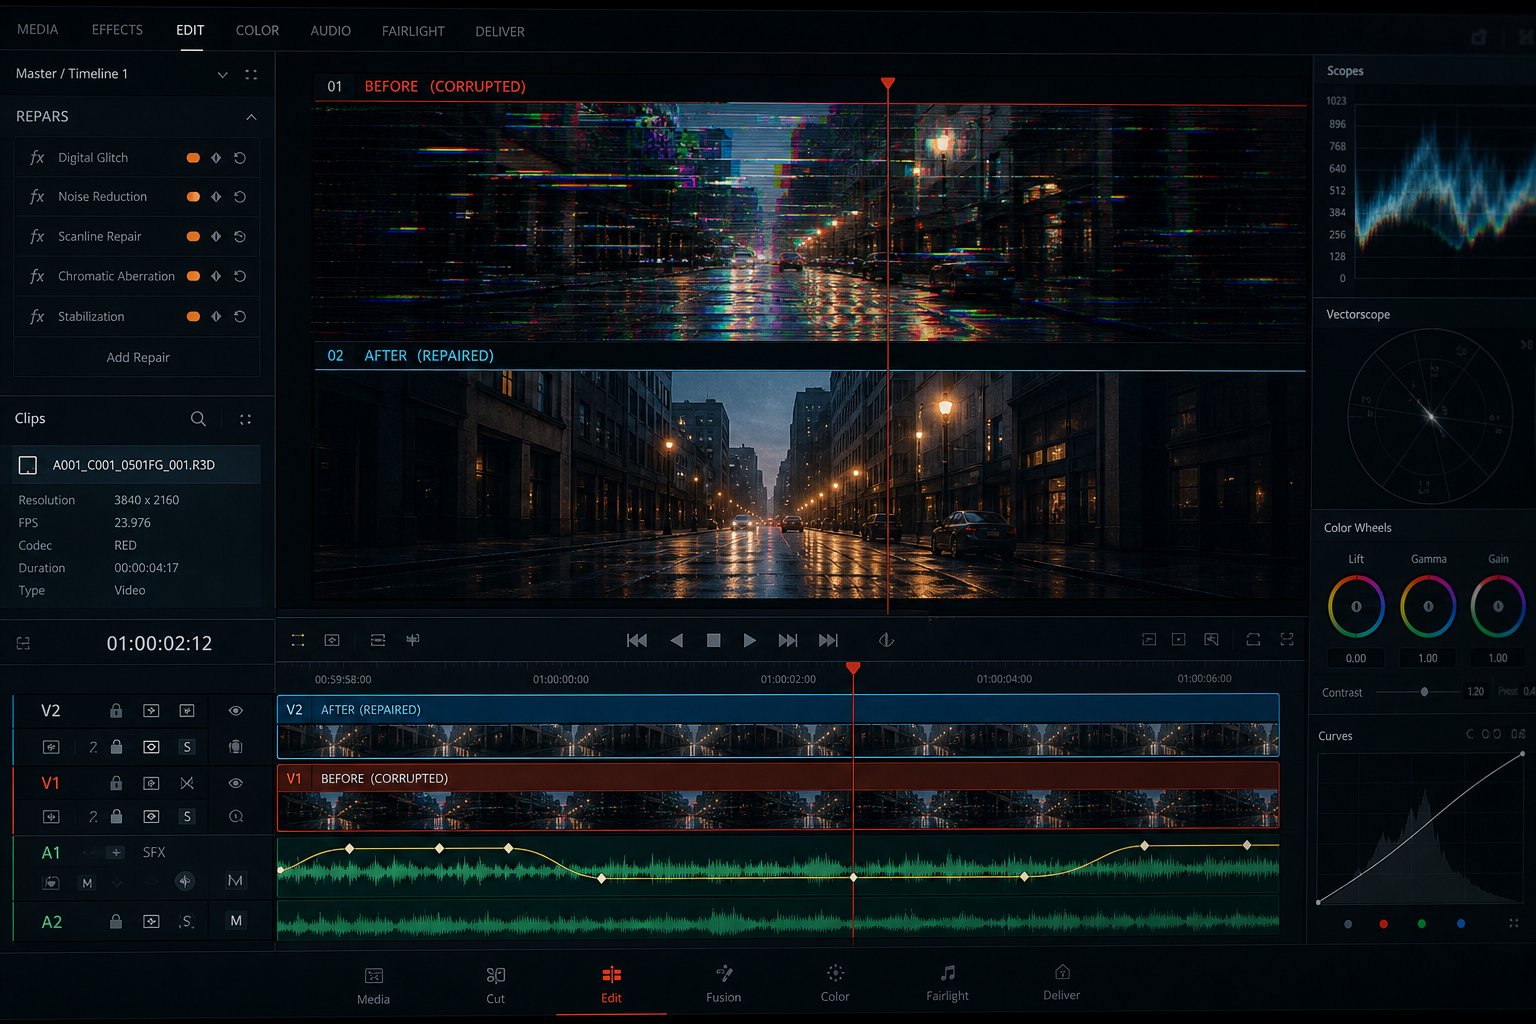Solo the V1 track with S button

pos(186,817)
